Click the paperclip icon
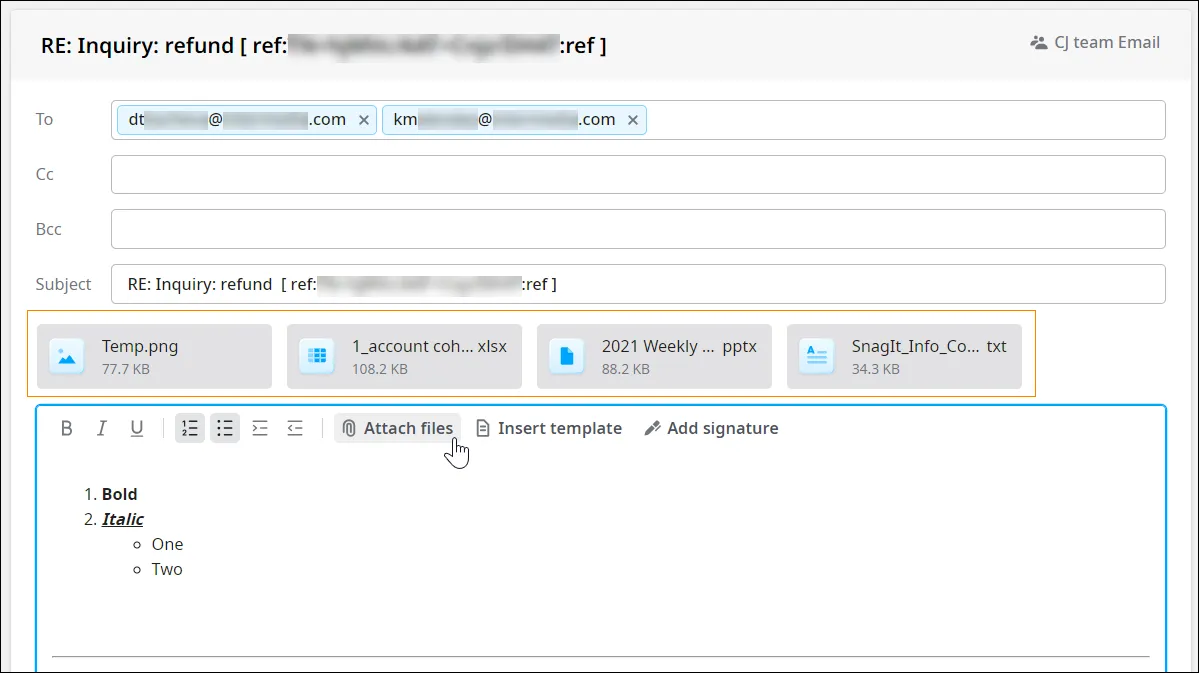 (x=349, y=428)
